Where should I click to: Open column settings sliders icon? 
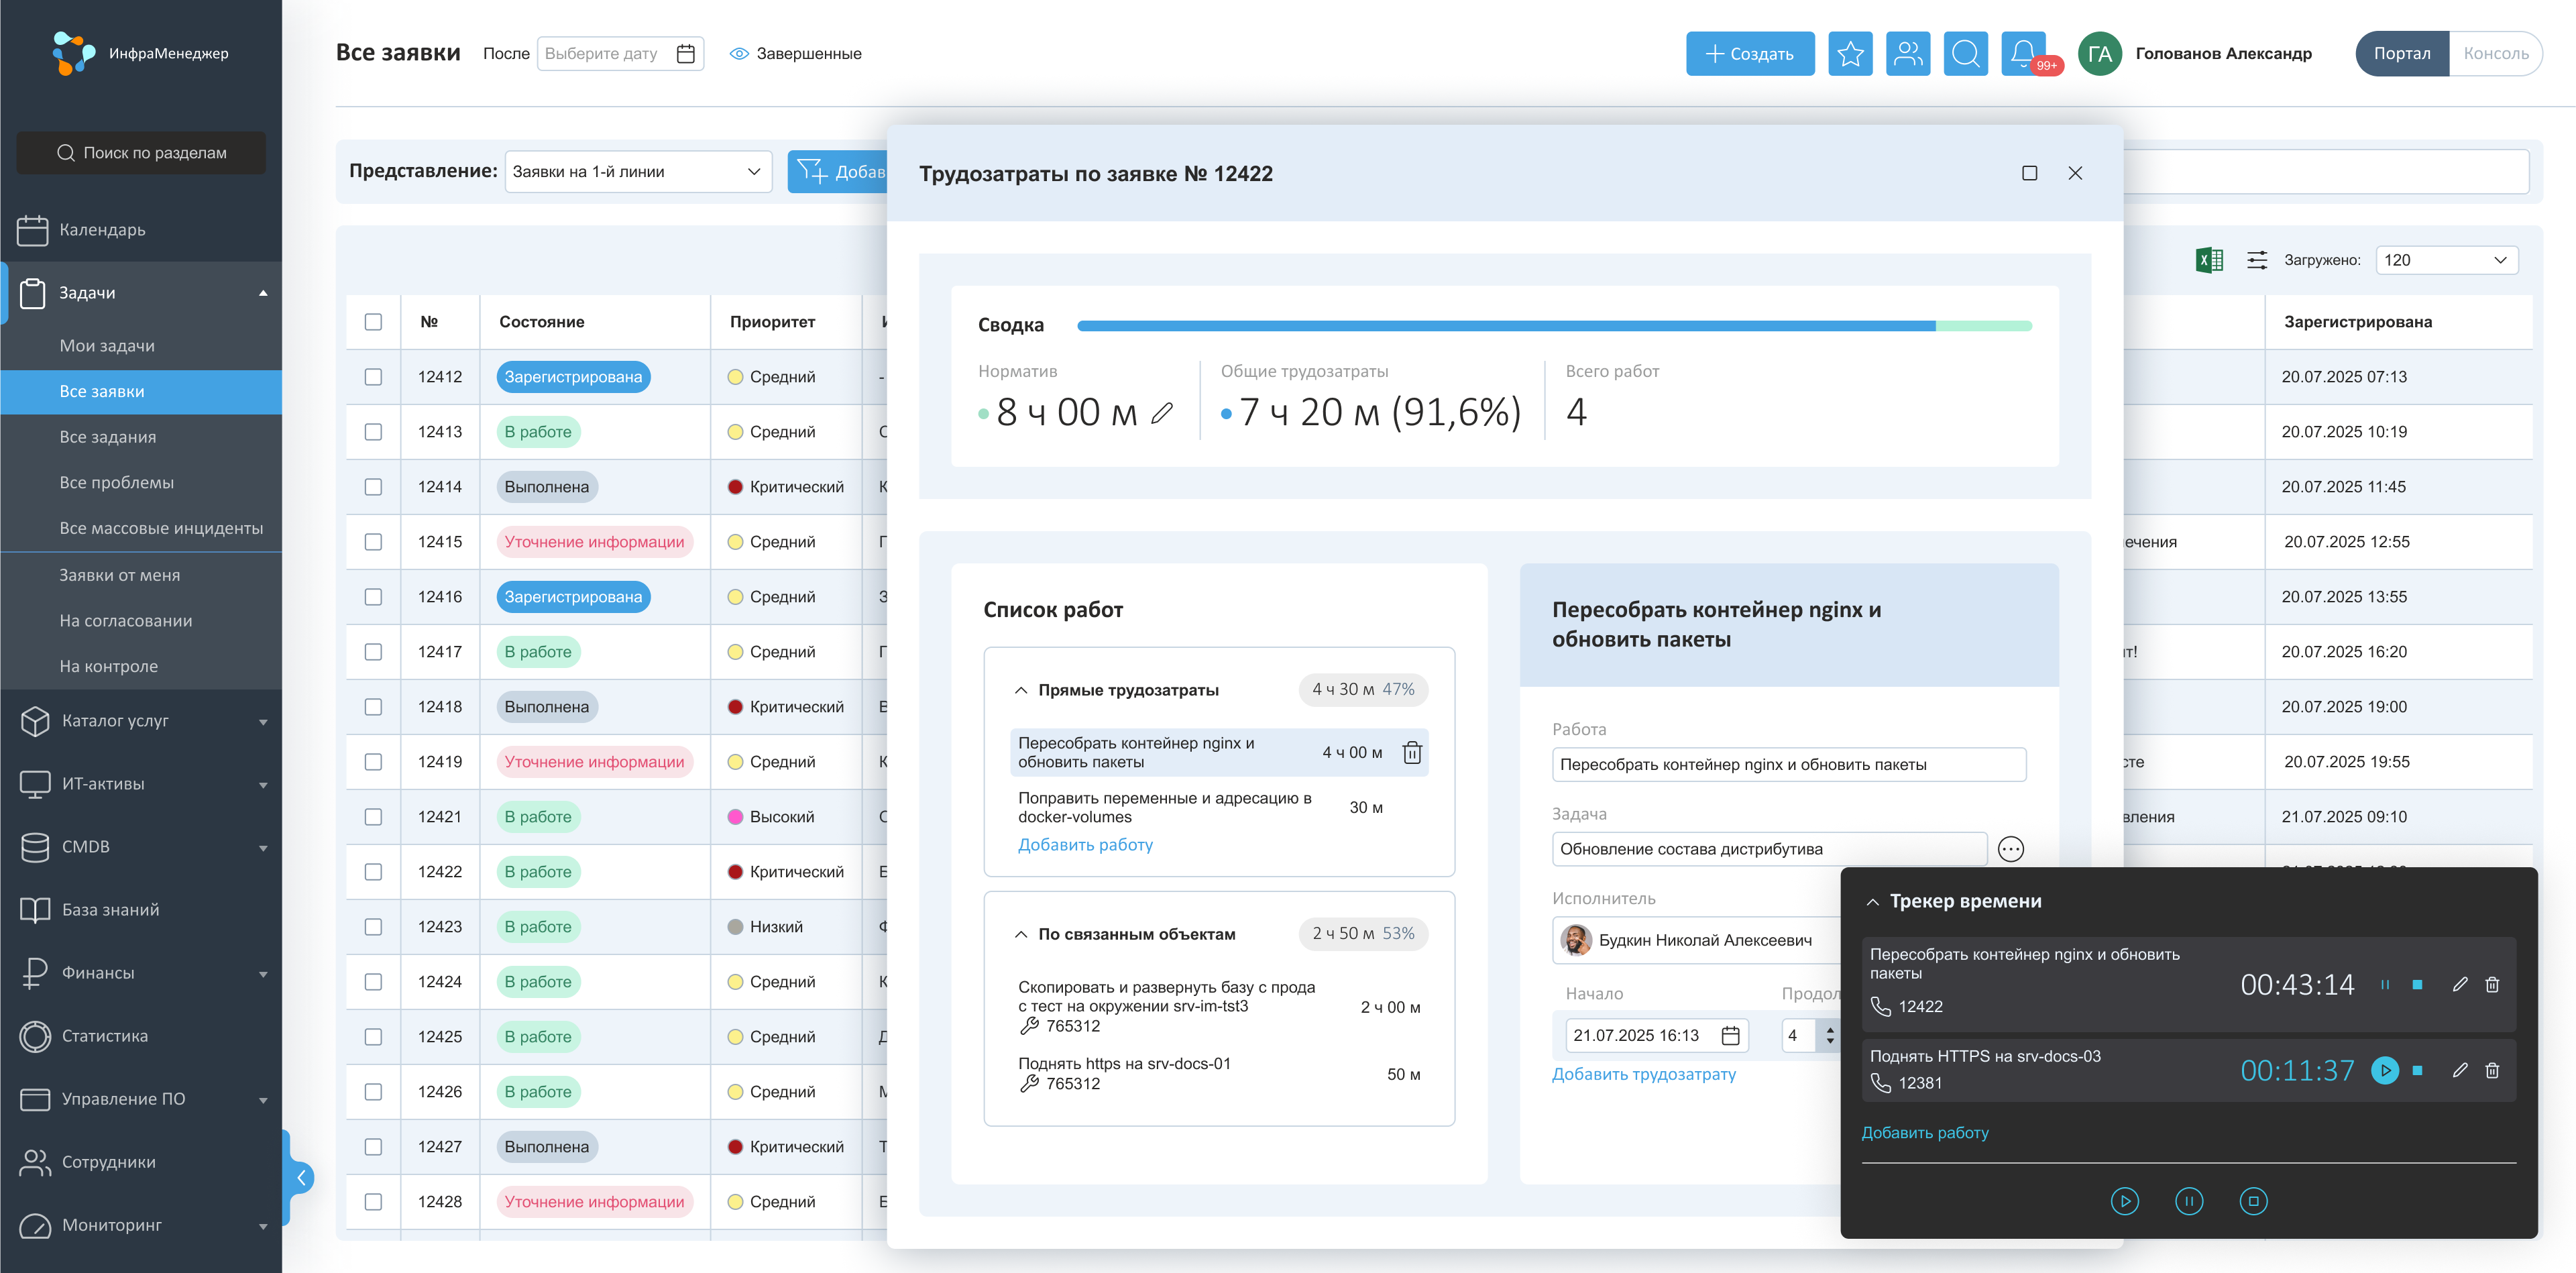click(2257, 260)
